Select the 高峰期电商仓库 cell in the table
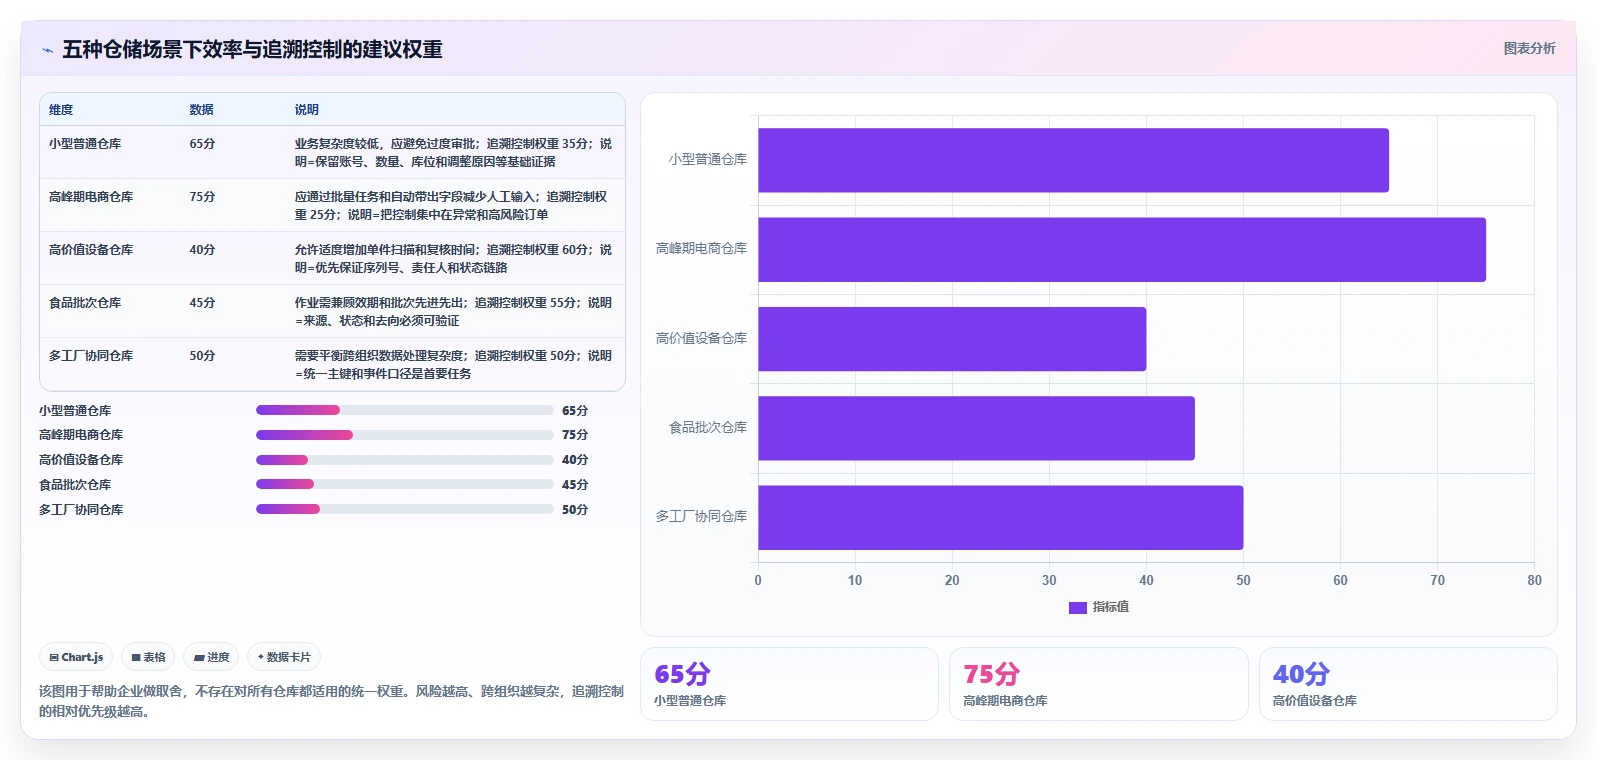Viewport: 1597px width, 760px height. (91, 197)
